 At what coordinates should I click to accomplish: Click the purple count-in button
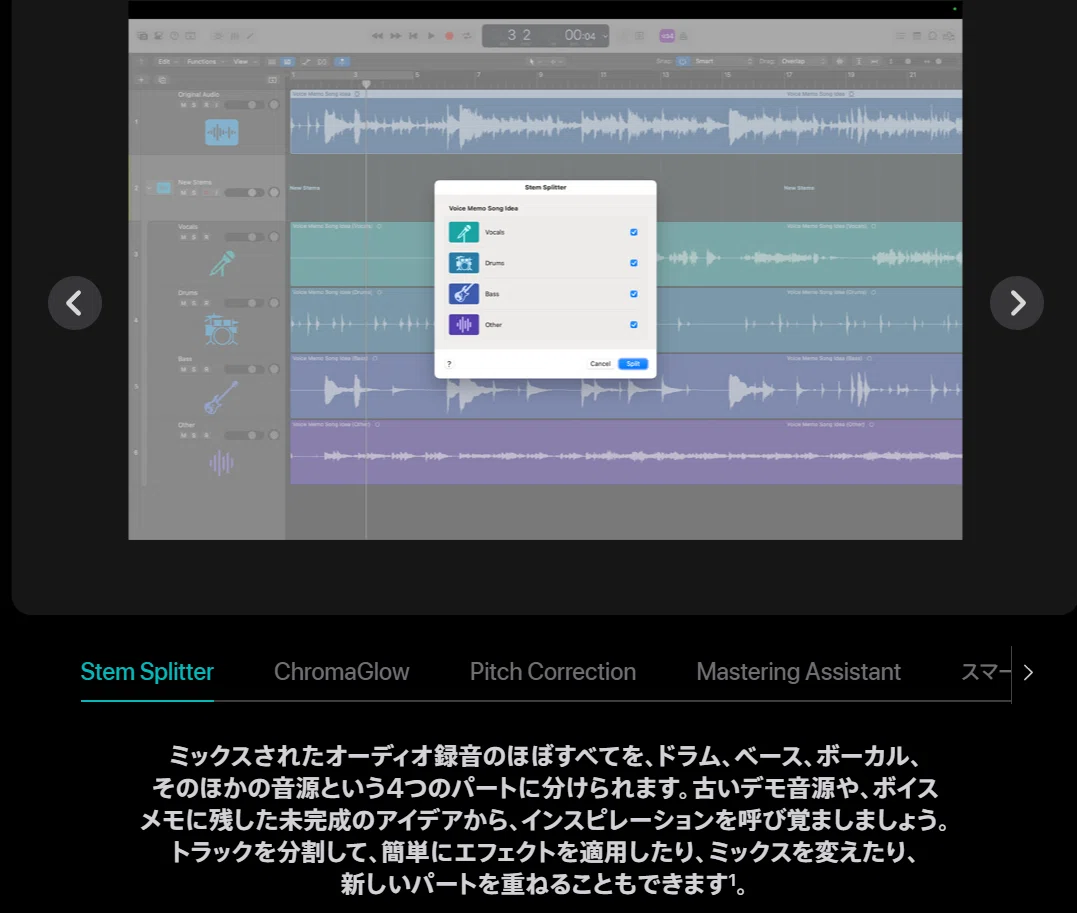(667, 36)
